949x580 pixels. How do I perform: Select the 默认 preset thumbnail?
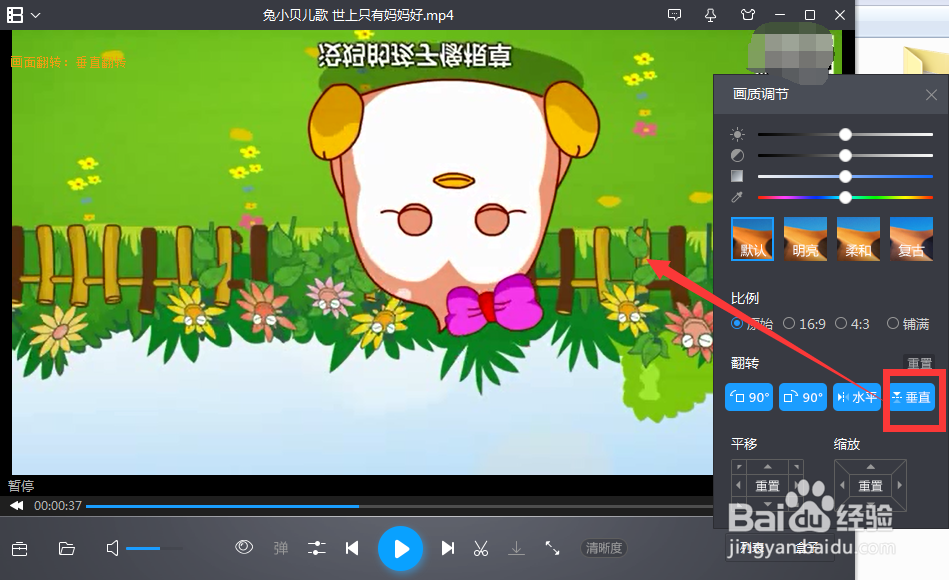pyautogui.click(x=752, y=239)
